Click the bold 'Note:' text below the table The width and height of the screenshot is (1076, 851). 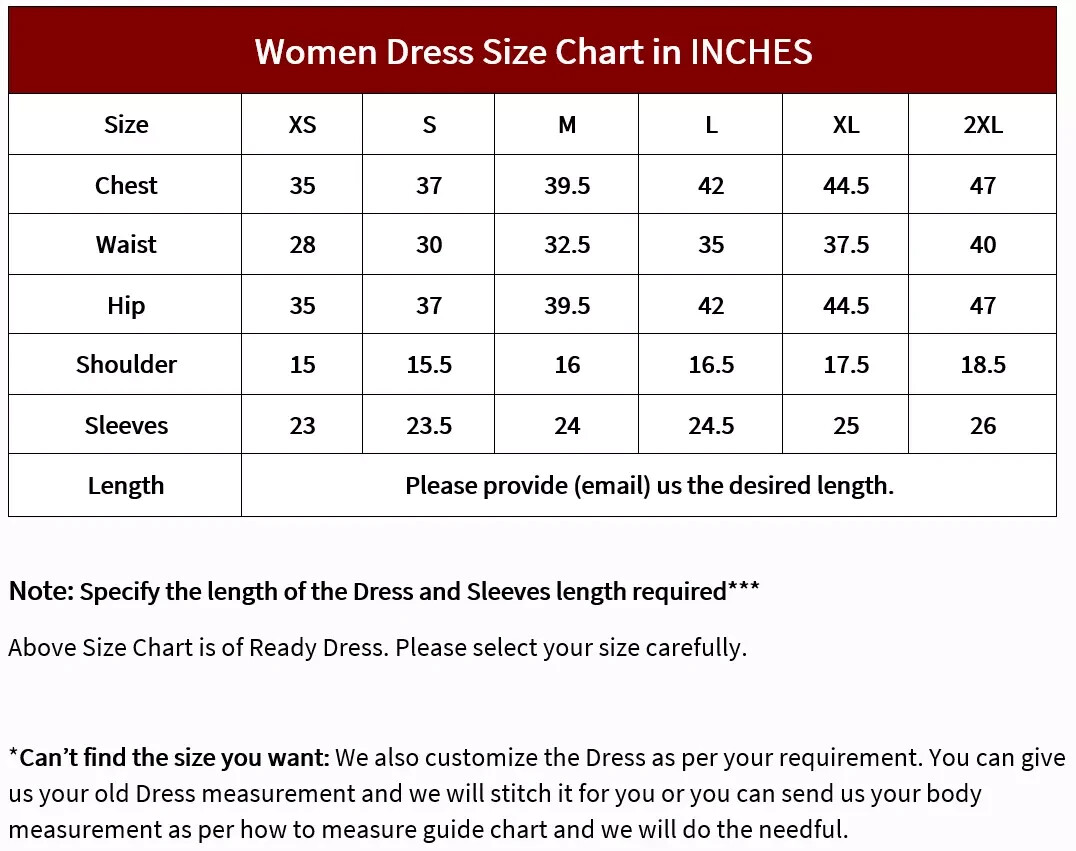[x=41, y=591]
